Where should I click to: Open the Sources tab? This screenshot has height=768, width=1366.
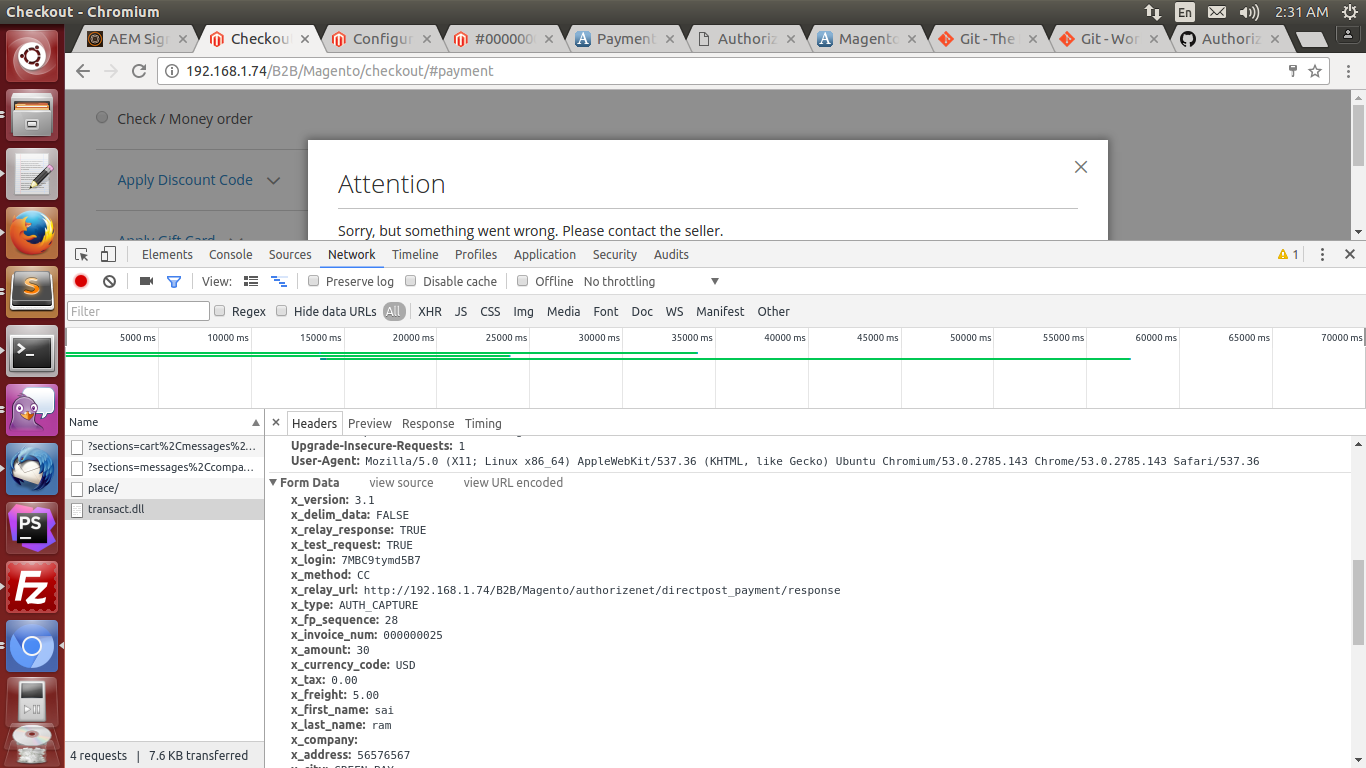tap(290, 255)
